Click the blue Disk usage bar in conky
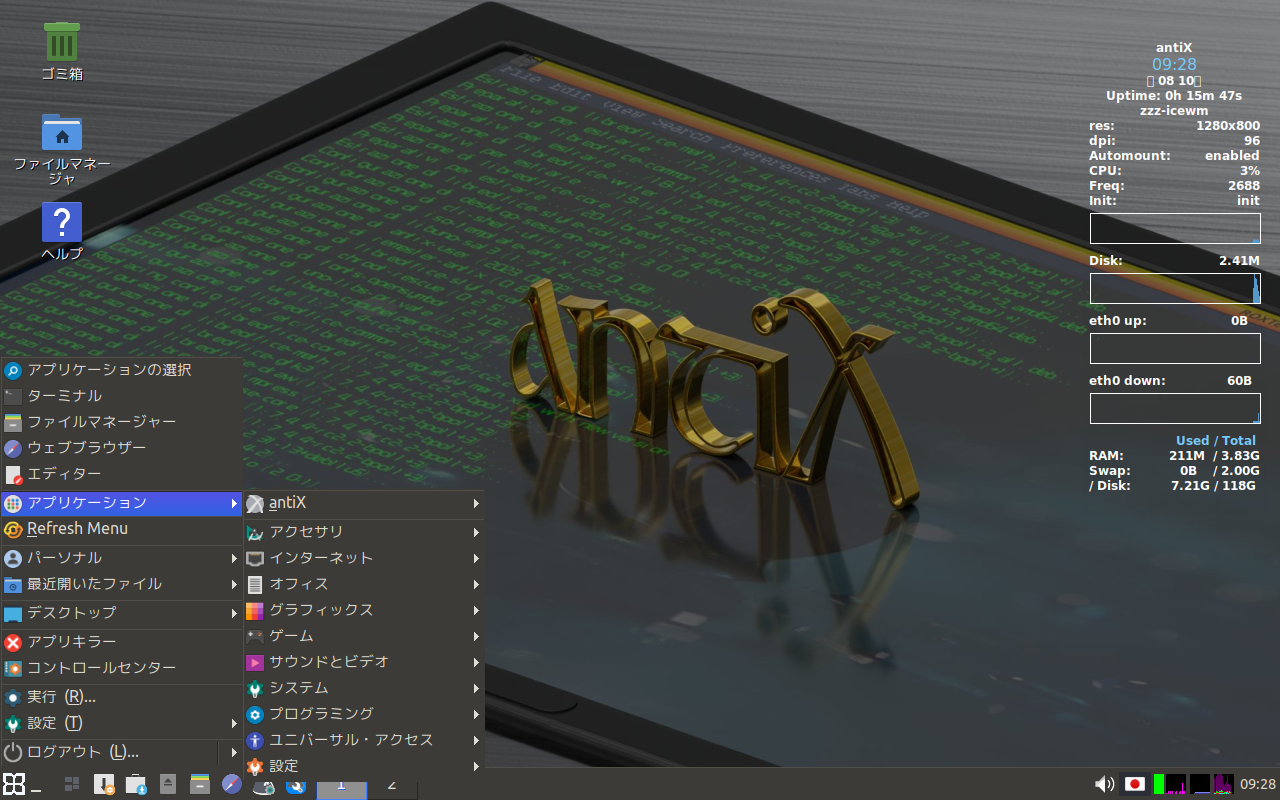 [1175, 288]
